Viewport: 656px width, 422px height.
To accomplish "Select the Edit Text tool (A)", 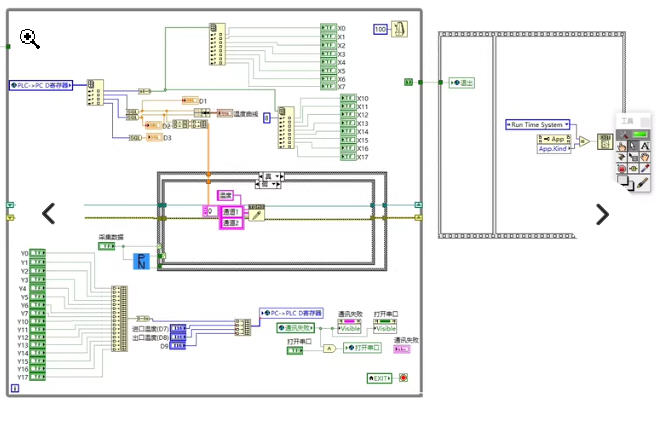I will click(645, 146).
